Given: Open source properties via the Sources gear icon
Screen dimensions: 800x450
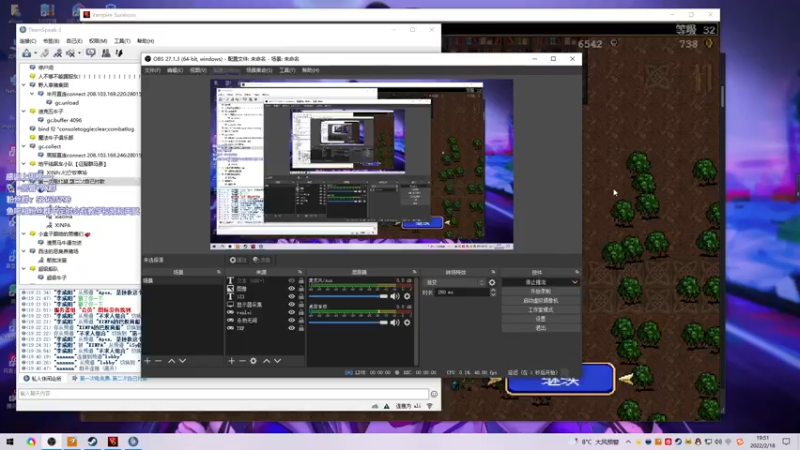Looking at the screenshot, I should (x=253, y=361).
